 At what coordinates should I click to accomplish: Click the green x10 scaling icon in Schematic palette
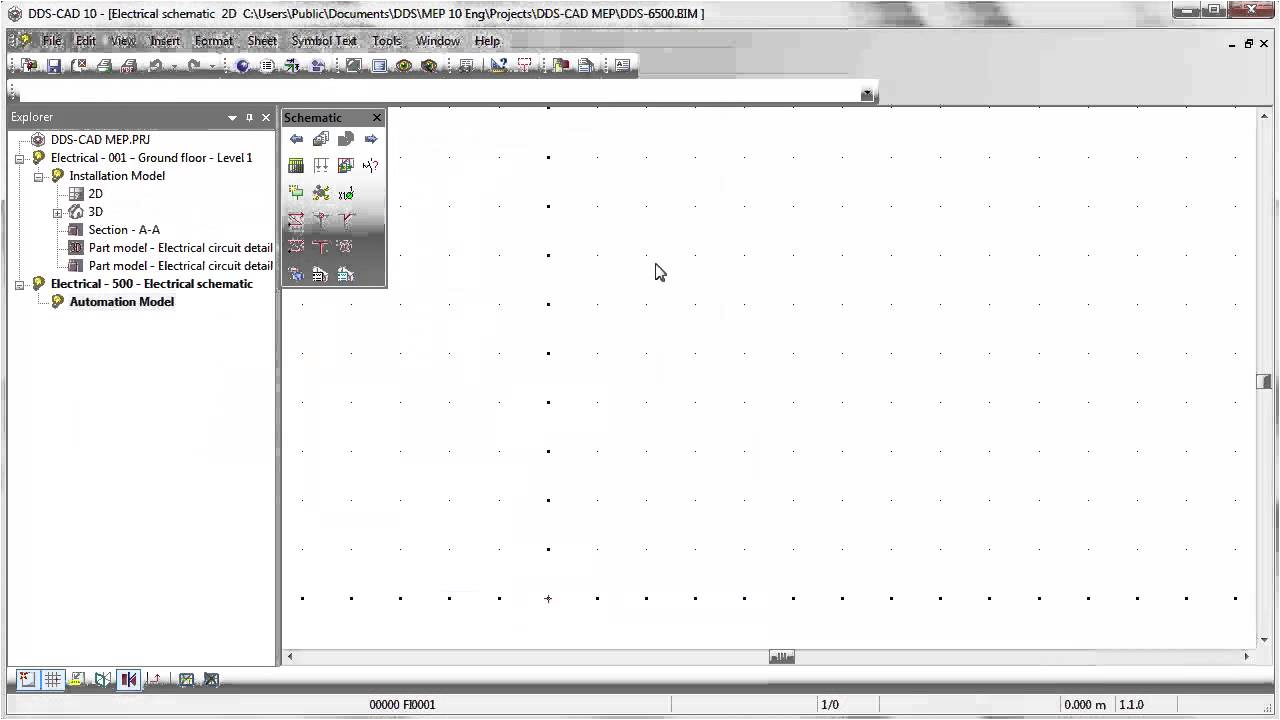346,192
